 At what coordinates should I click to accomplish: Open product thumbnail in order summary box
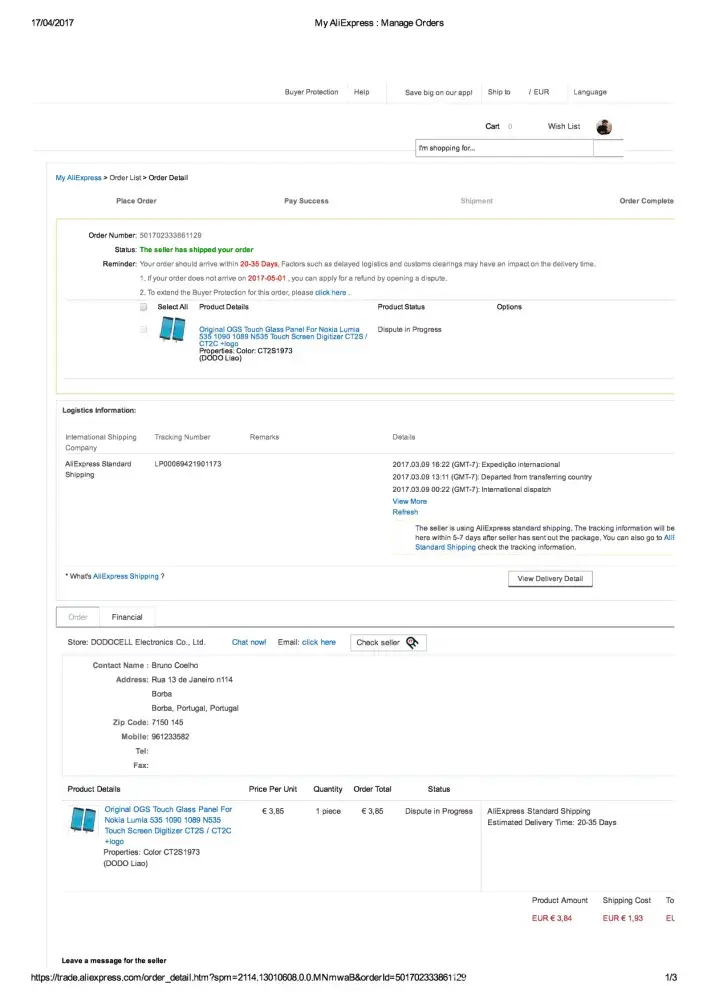[x=172, y=330]
